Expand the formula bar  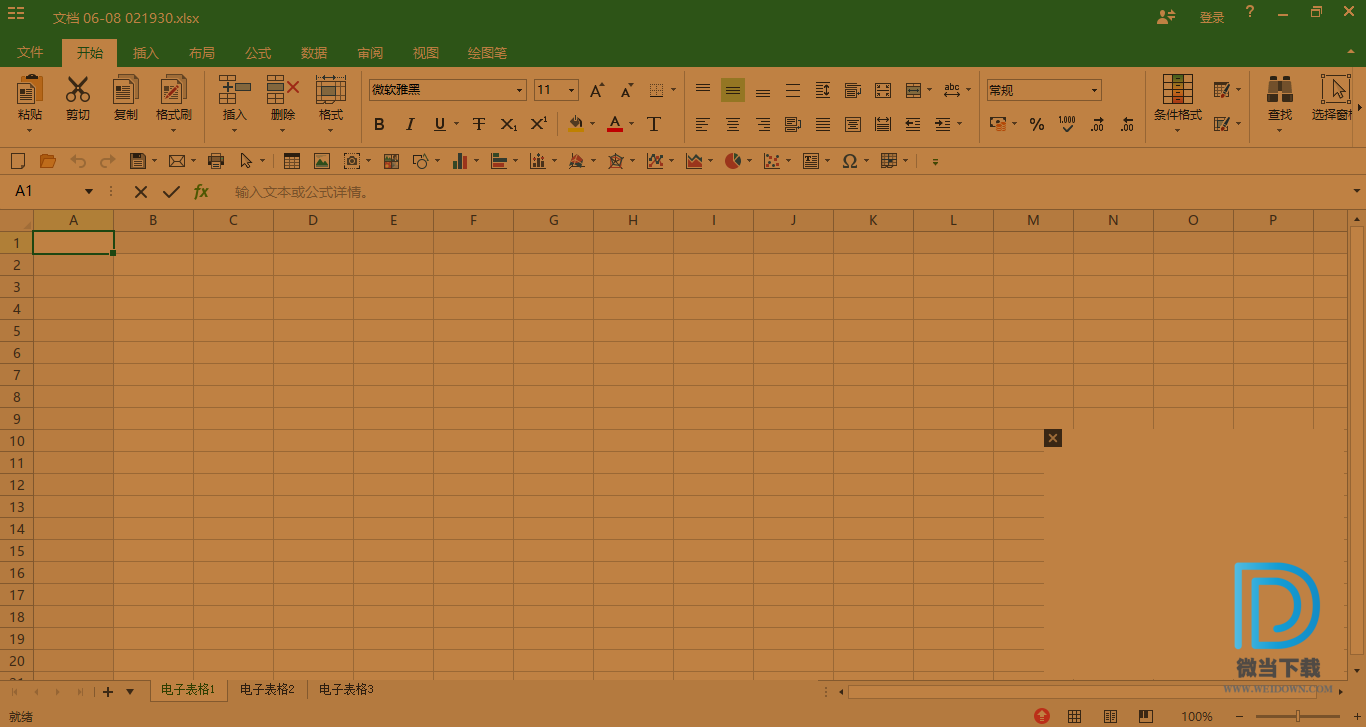(x=1356, y=191)
